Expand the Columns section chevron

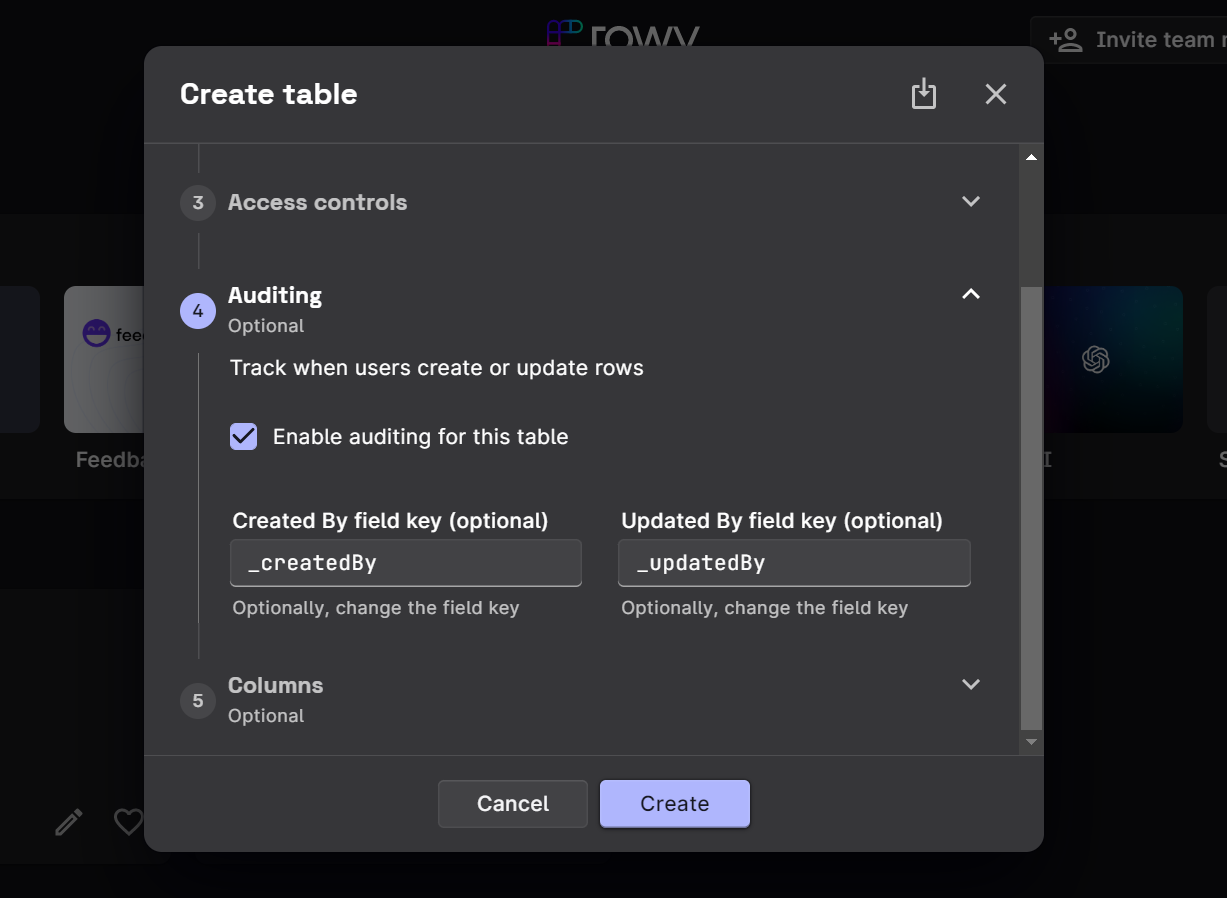[970, 684]
